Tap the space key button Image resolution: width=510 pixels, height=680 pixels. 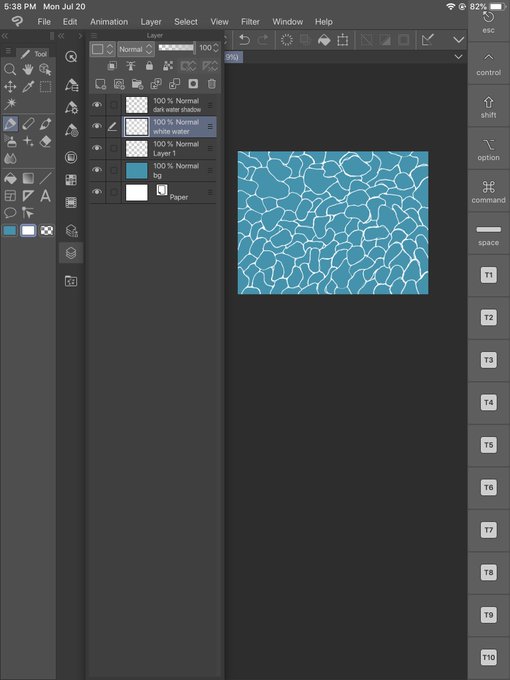click(x=488, y=234)
